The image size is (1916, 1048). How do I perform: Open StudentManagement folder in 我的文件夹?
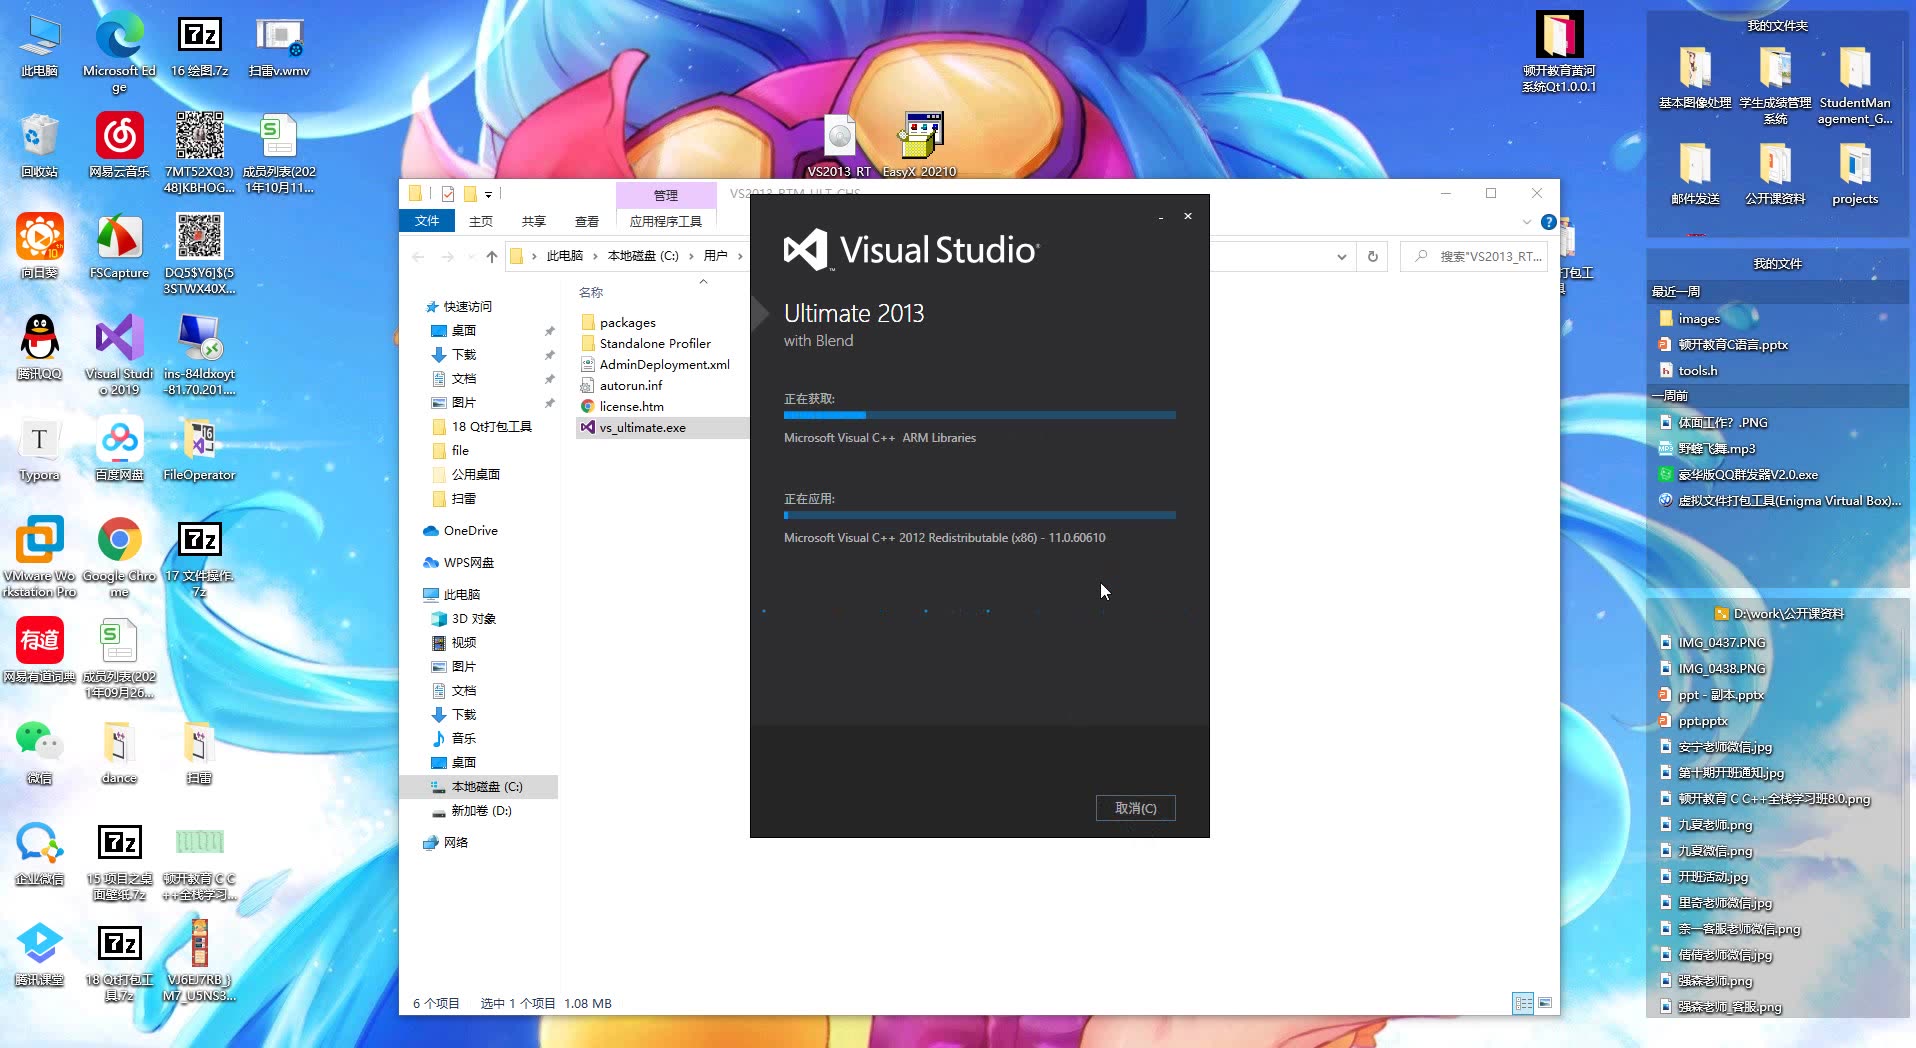(1855, 87)
